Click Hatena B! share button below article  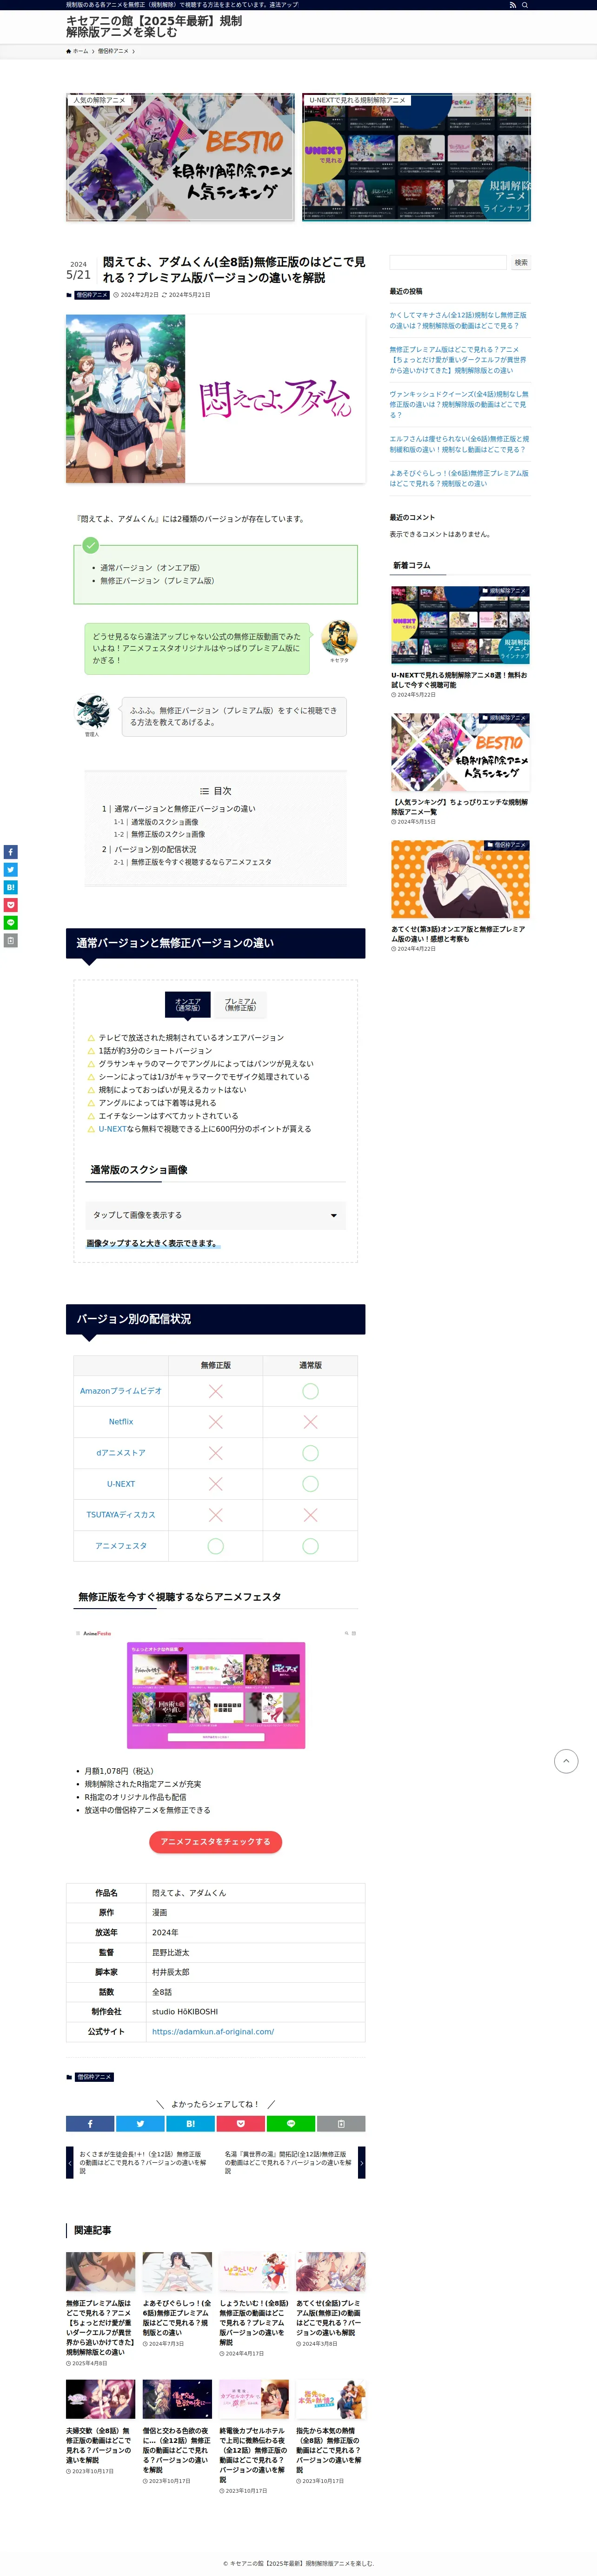190,2123
